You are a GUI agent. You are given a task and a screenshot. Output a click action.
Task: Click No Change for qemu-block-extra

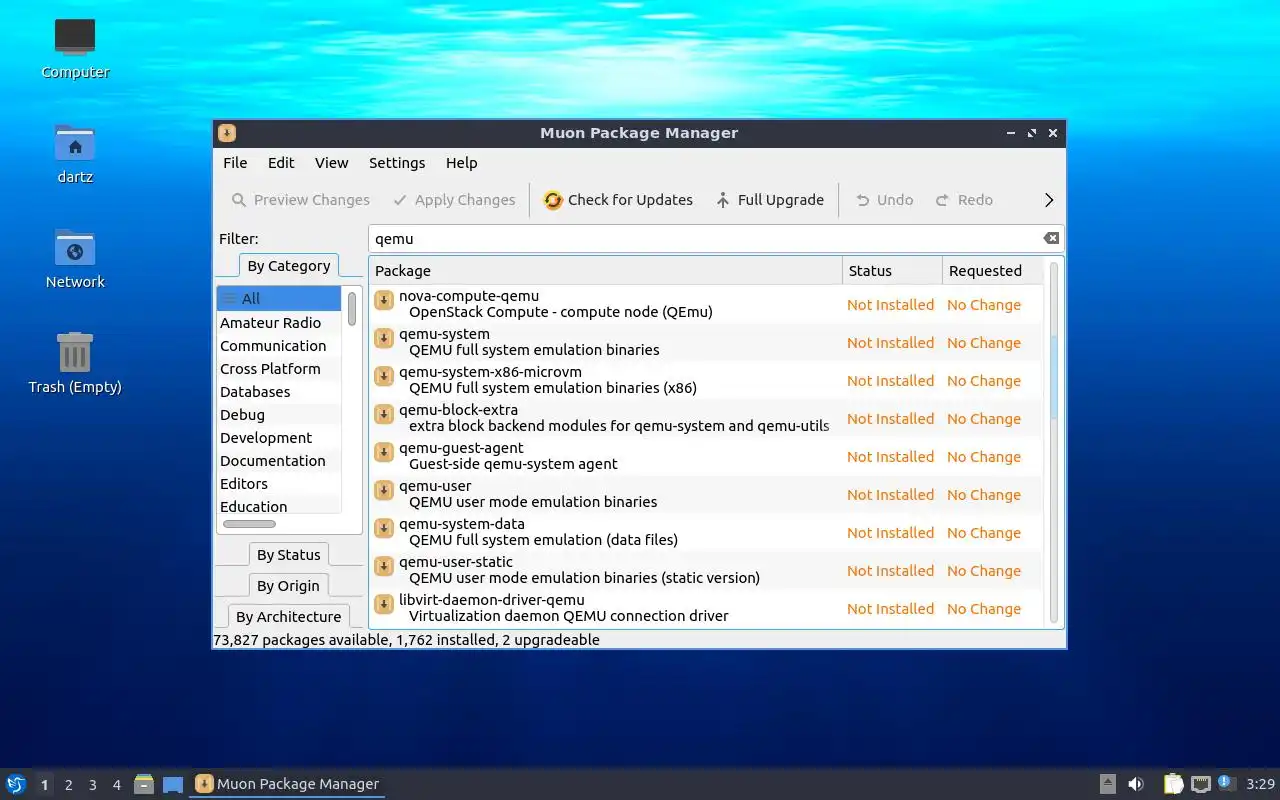[x=984, y=419]
